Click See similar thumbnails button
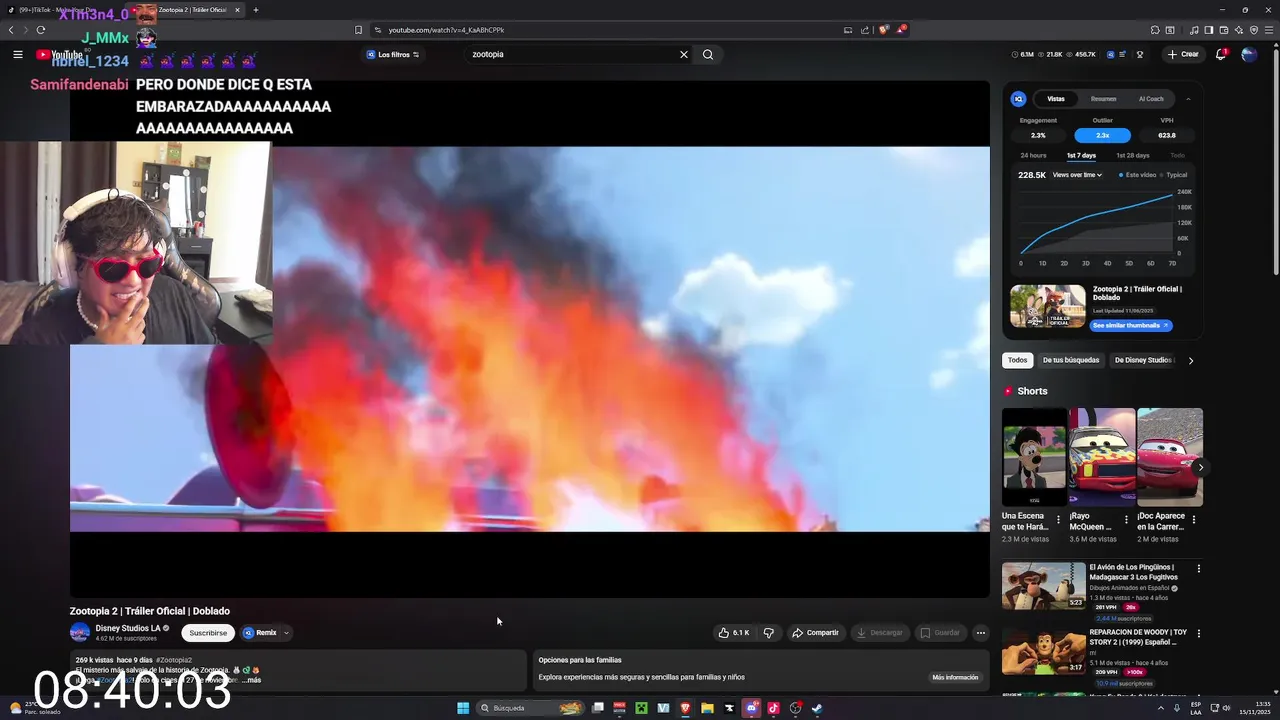Viewport: 1280px width, 720px height. (x=1130, y=325)
